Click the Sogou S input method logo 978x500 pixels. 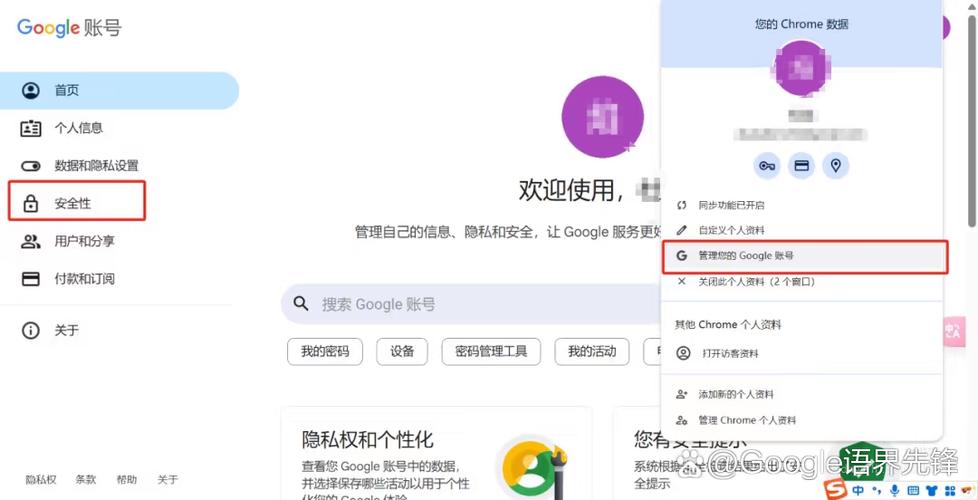(x=835, y=488)
